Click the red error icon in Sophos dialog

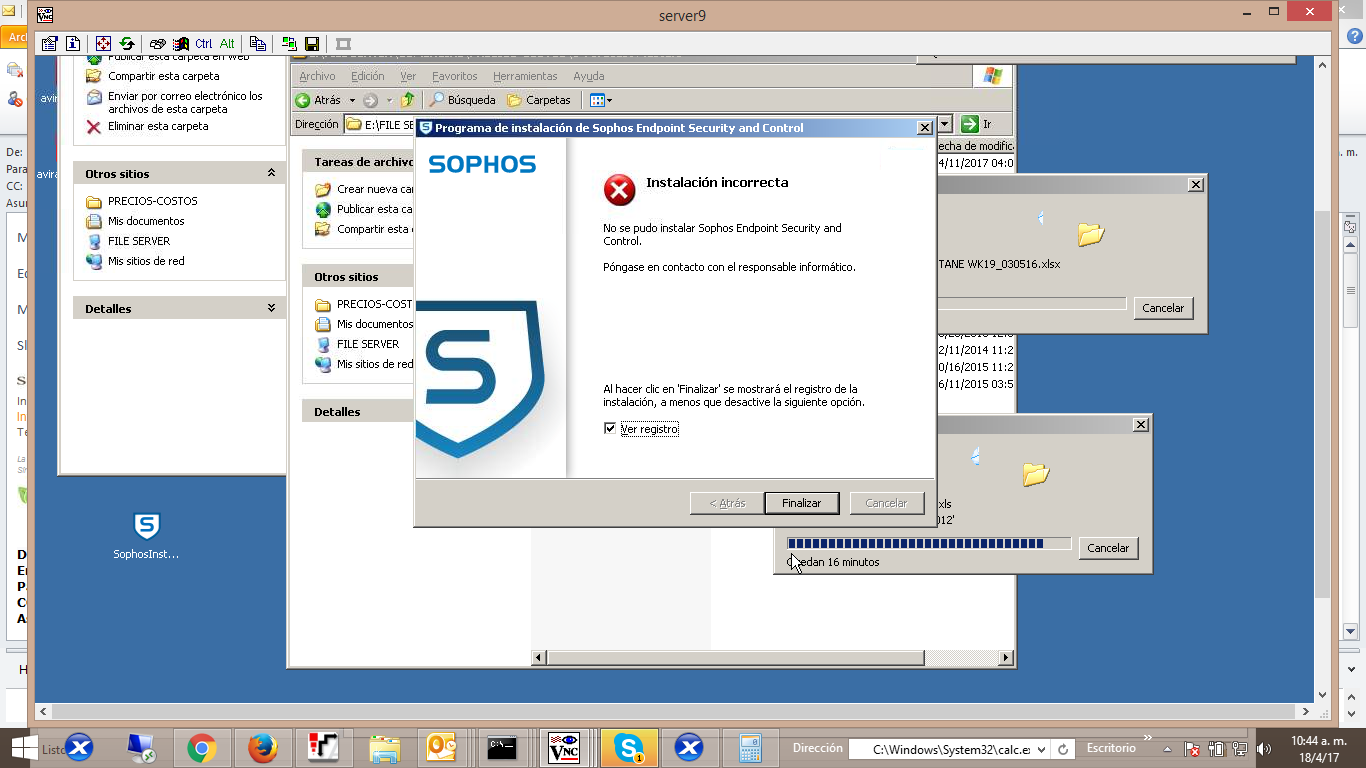(620, 190)
